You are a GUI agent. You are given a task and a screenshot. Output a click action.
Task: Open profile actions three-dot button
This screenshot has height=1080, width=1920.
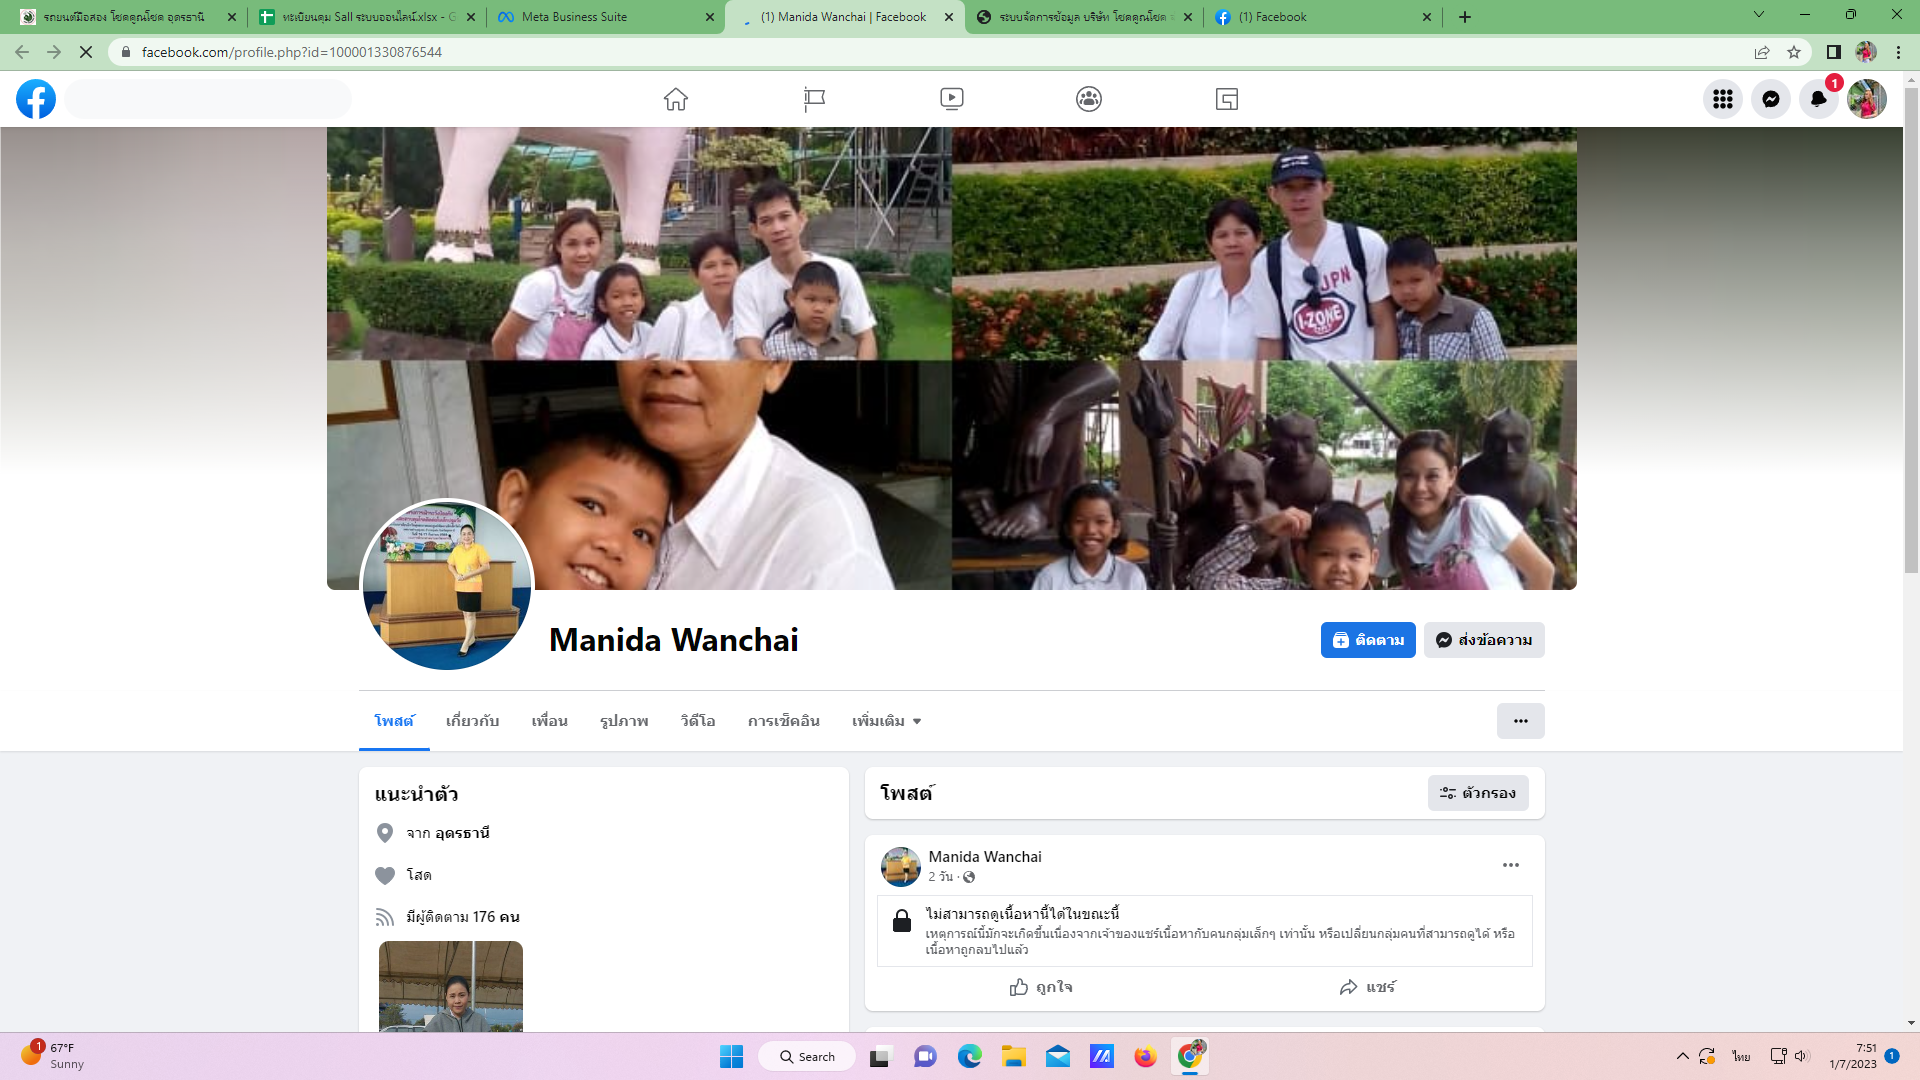pos(1520,721)
